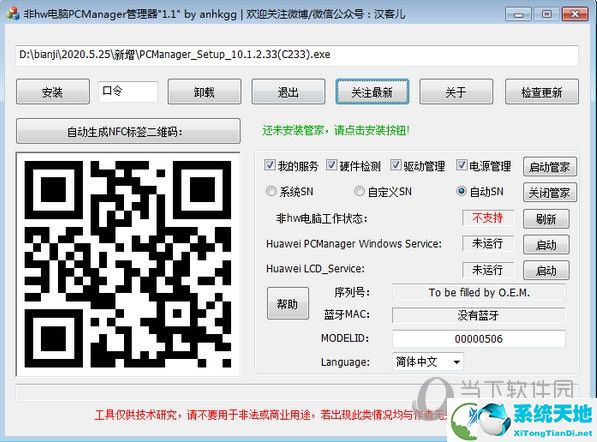This screenshot has height=442, width=597.
Task: Open the Language dropdown
Action: [x=428, y=362]
